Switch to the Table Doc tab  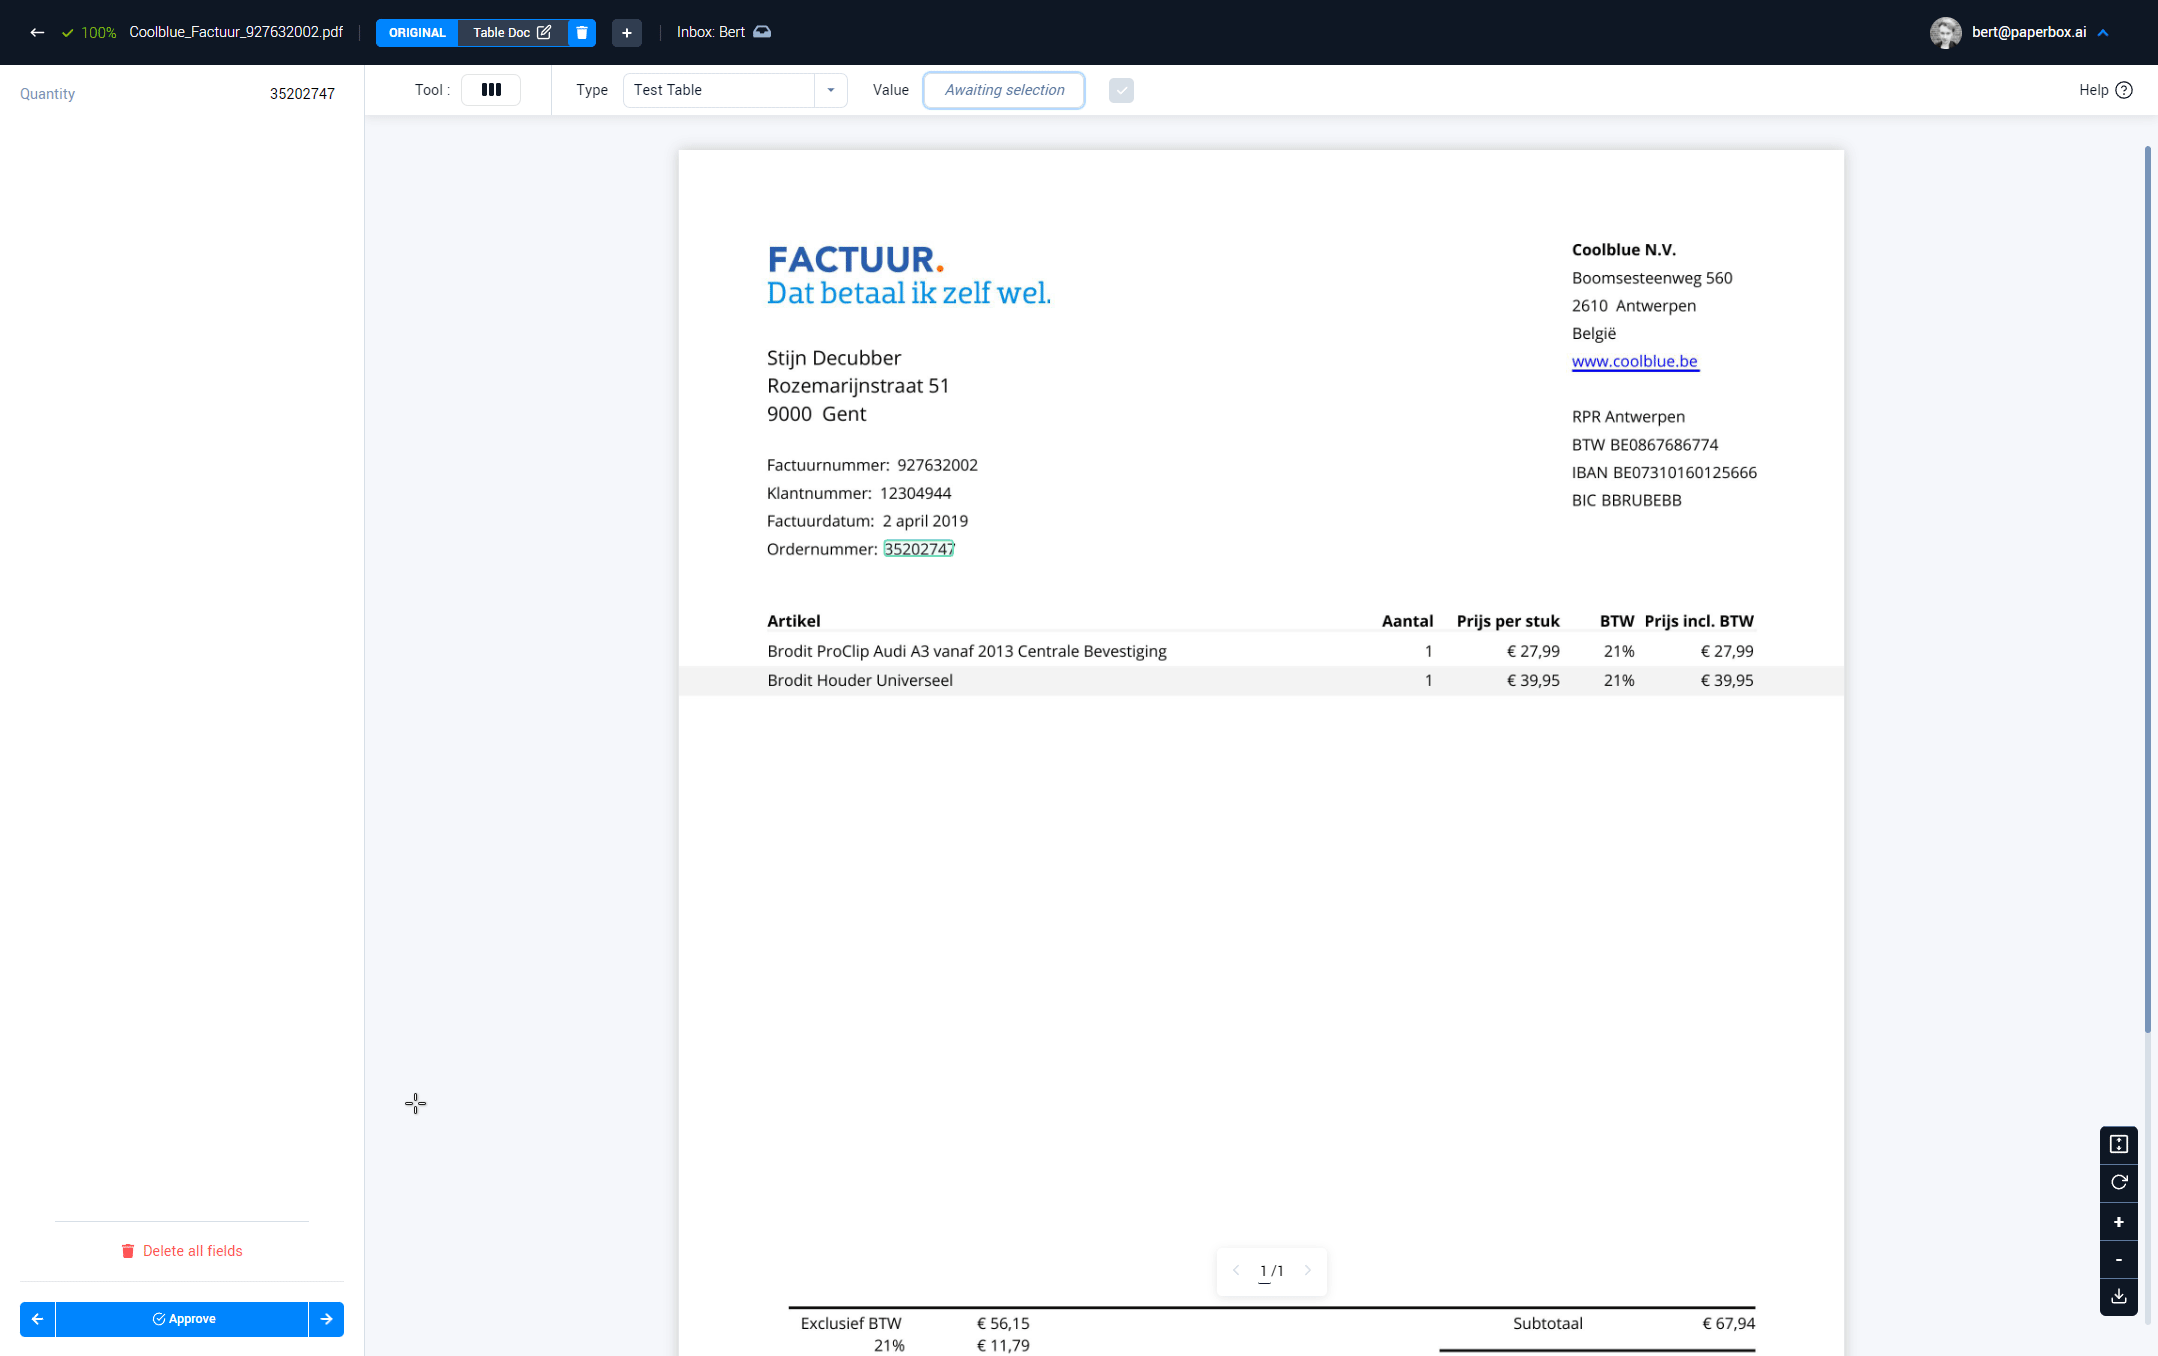(501, 32)
